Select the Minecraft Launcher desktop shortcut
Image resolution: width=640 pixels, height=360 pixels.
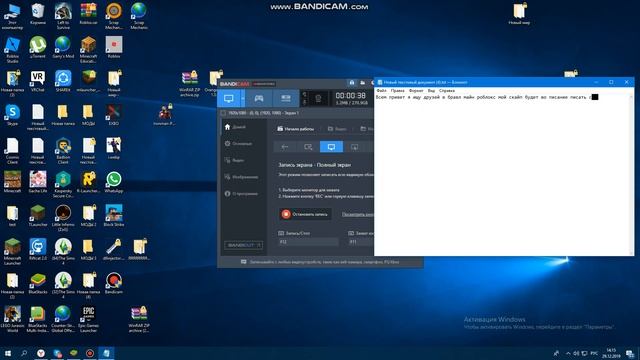click(x=12, y=252)
